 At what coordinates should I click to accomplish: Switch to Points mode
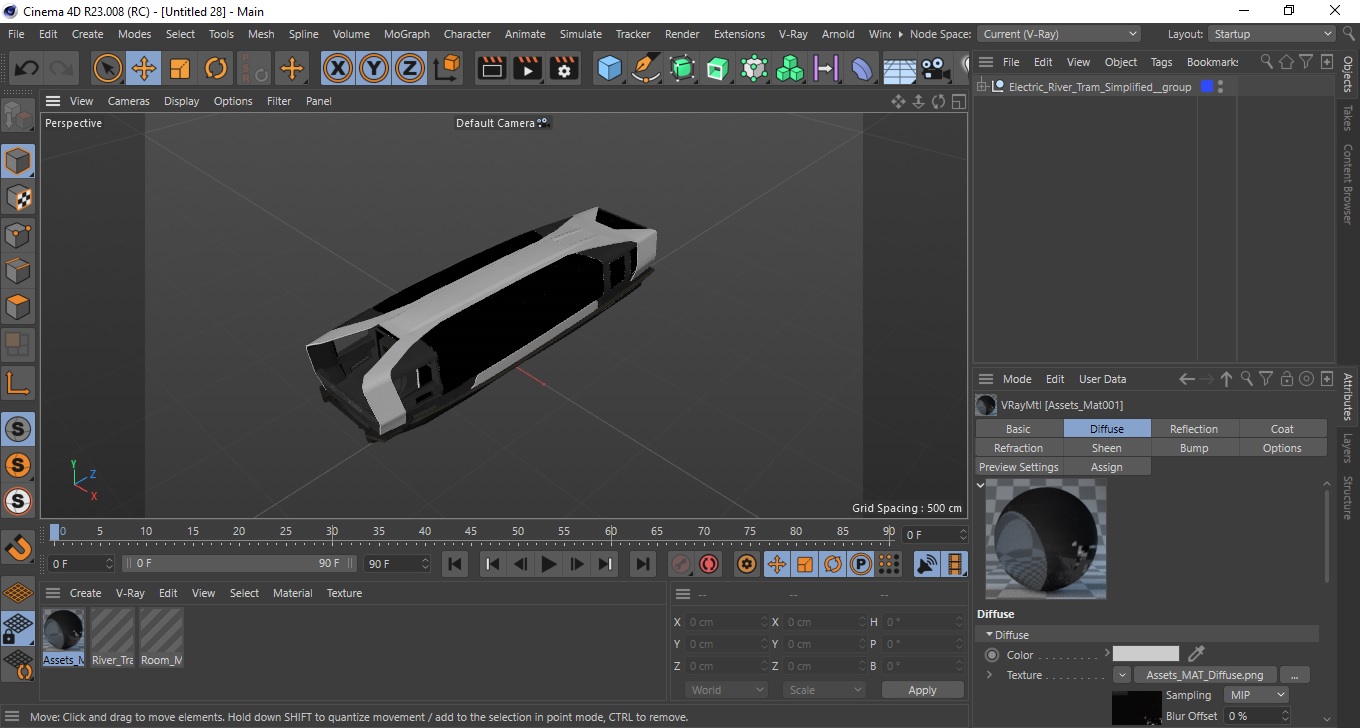click(x=18, y=234)
